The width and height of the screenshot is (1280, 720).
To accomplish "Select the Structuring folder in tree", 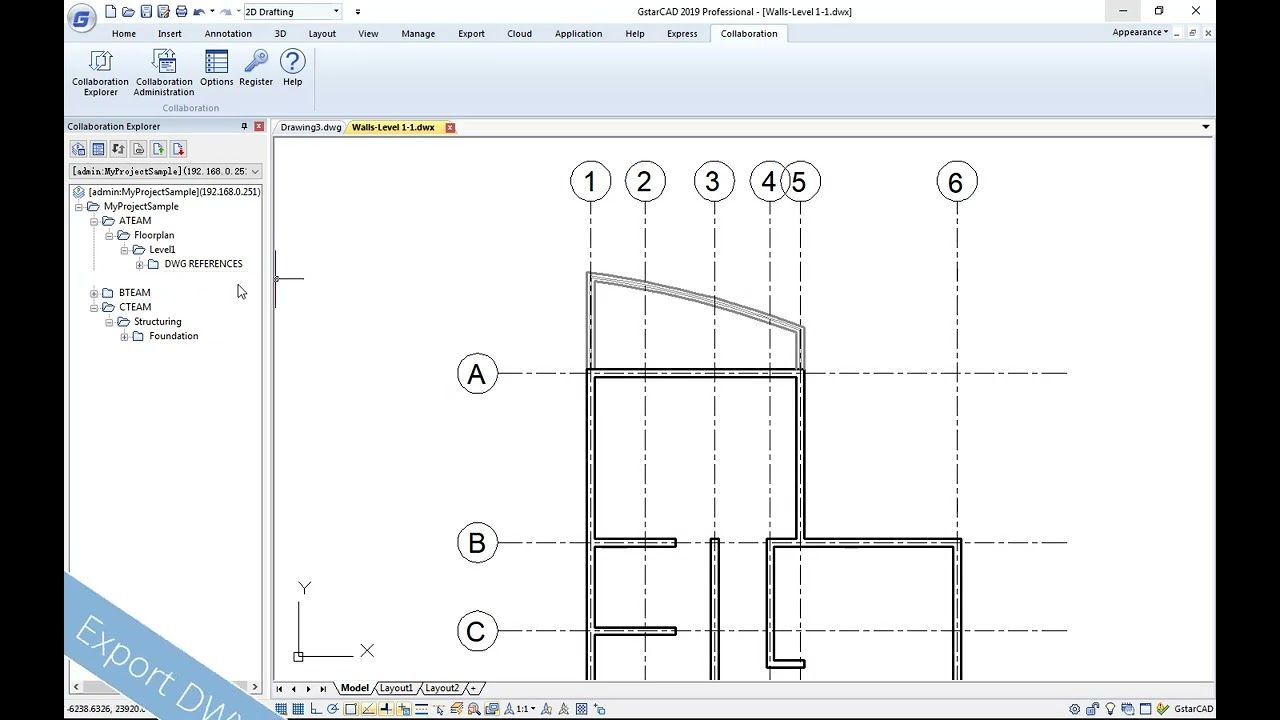I will [158, 322].
